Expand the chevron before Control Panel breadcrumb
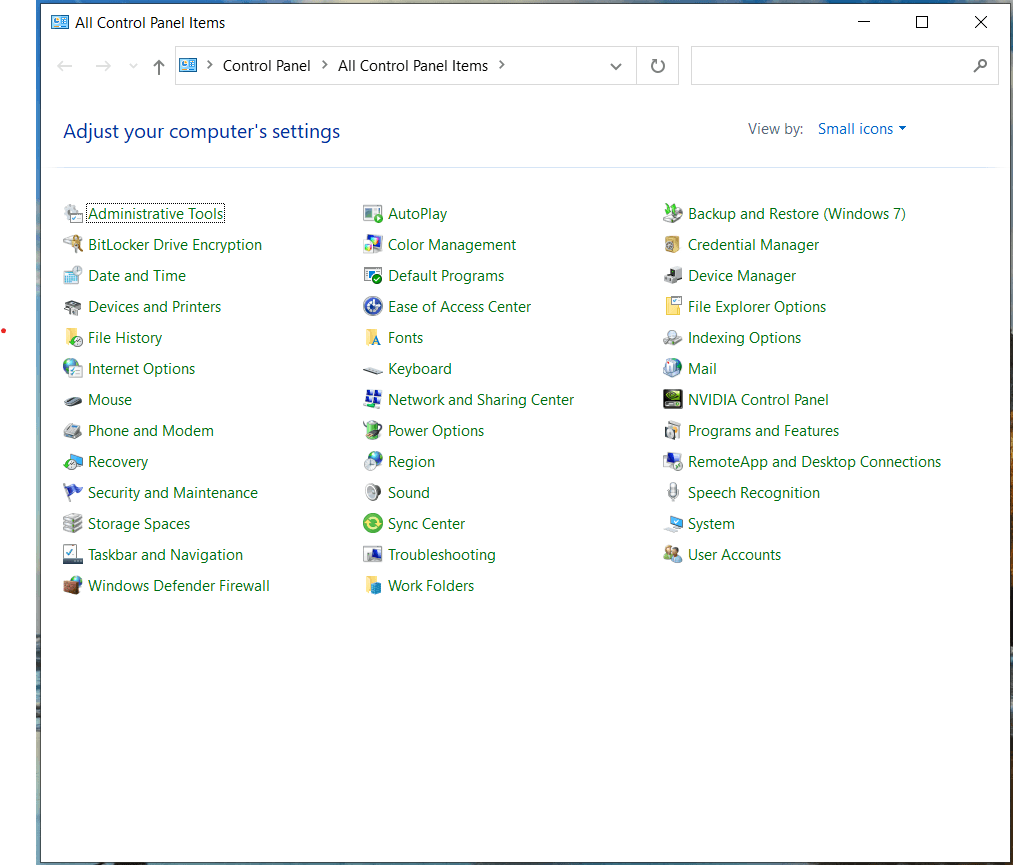 [209, 65]
